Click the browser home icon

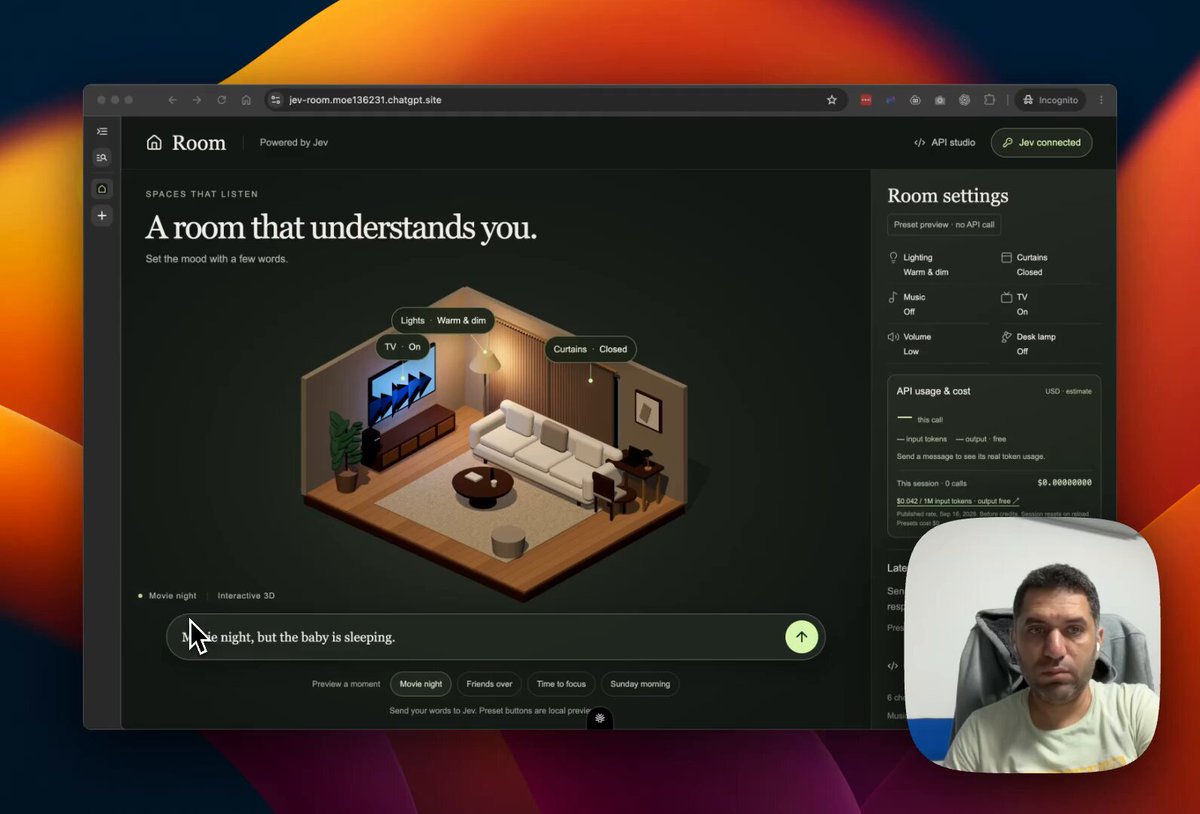pyautogui.click(x=246, y=100)
